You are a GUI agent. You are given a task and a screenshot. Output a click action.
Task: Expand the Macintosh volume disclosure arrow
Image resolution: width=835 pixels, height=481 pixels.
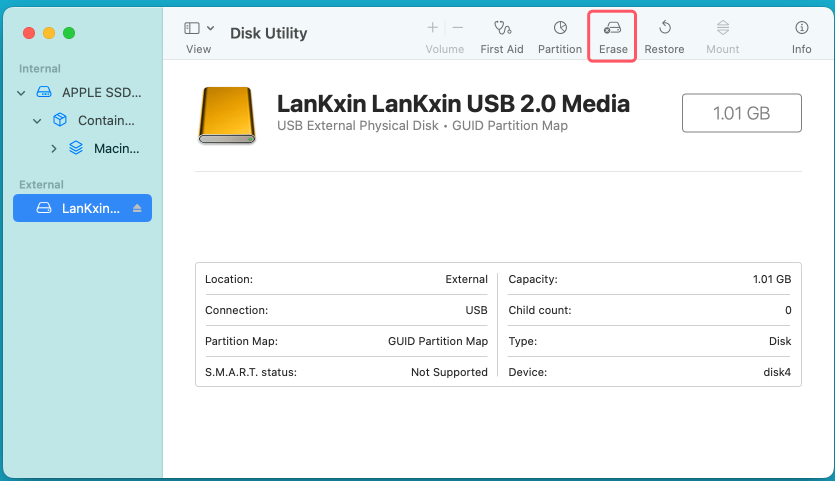pyautogui.click(x=54, y=149)
